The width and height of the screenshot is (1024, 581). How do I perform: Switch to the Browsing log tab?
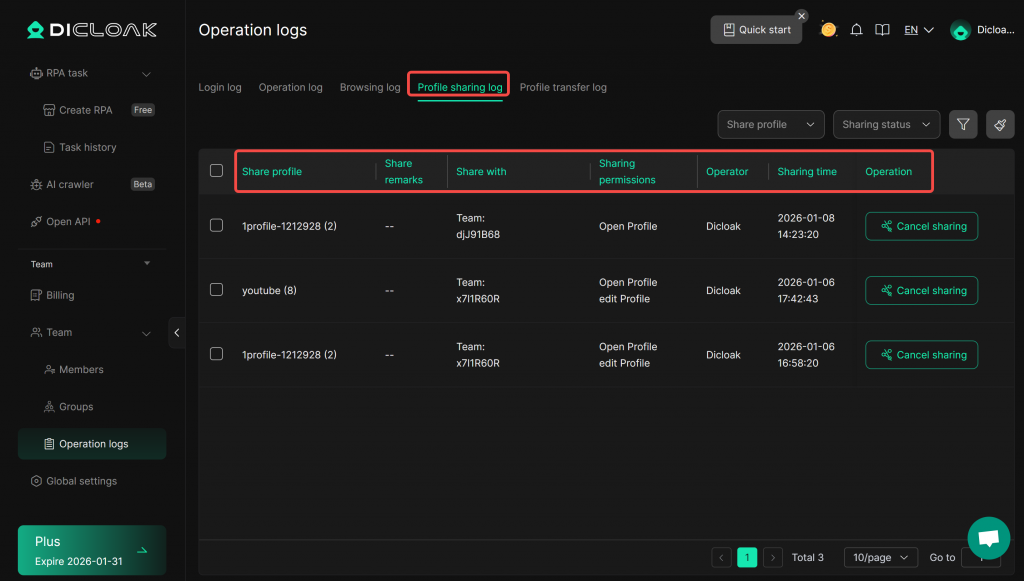370,87
